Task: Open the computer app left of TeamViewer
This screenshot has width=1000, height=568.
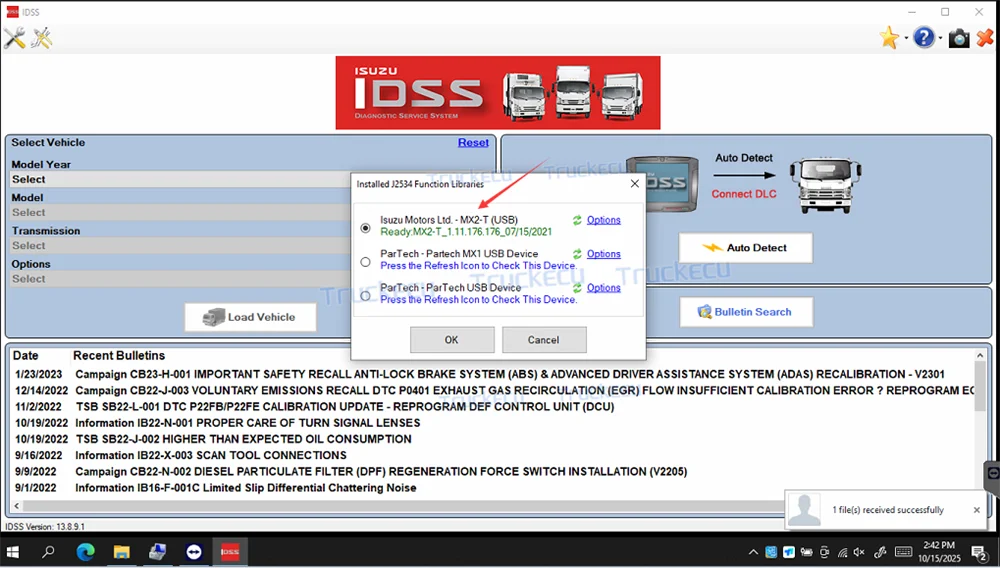Action: (158, 552)
